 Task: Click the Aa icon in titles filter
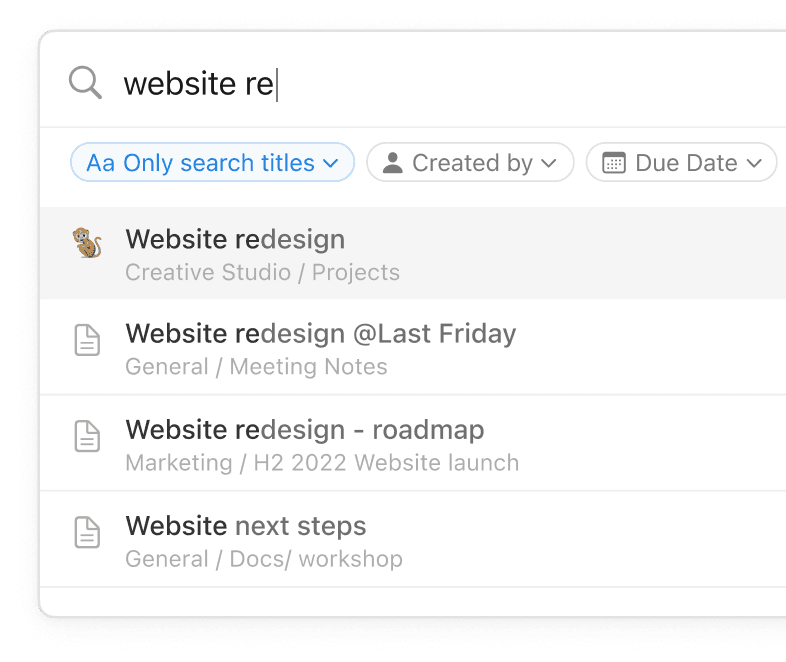[x=101, y=163]
